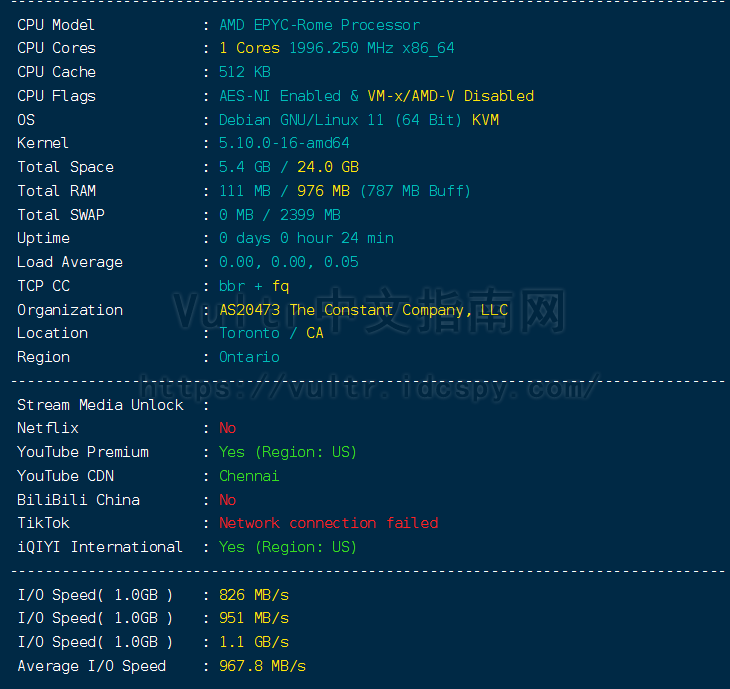This screenshot has height=689, width=730.
Task: Click the '24.0 GB' total space value
Action: (x=328, y=167)
